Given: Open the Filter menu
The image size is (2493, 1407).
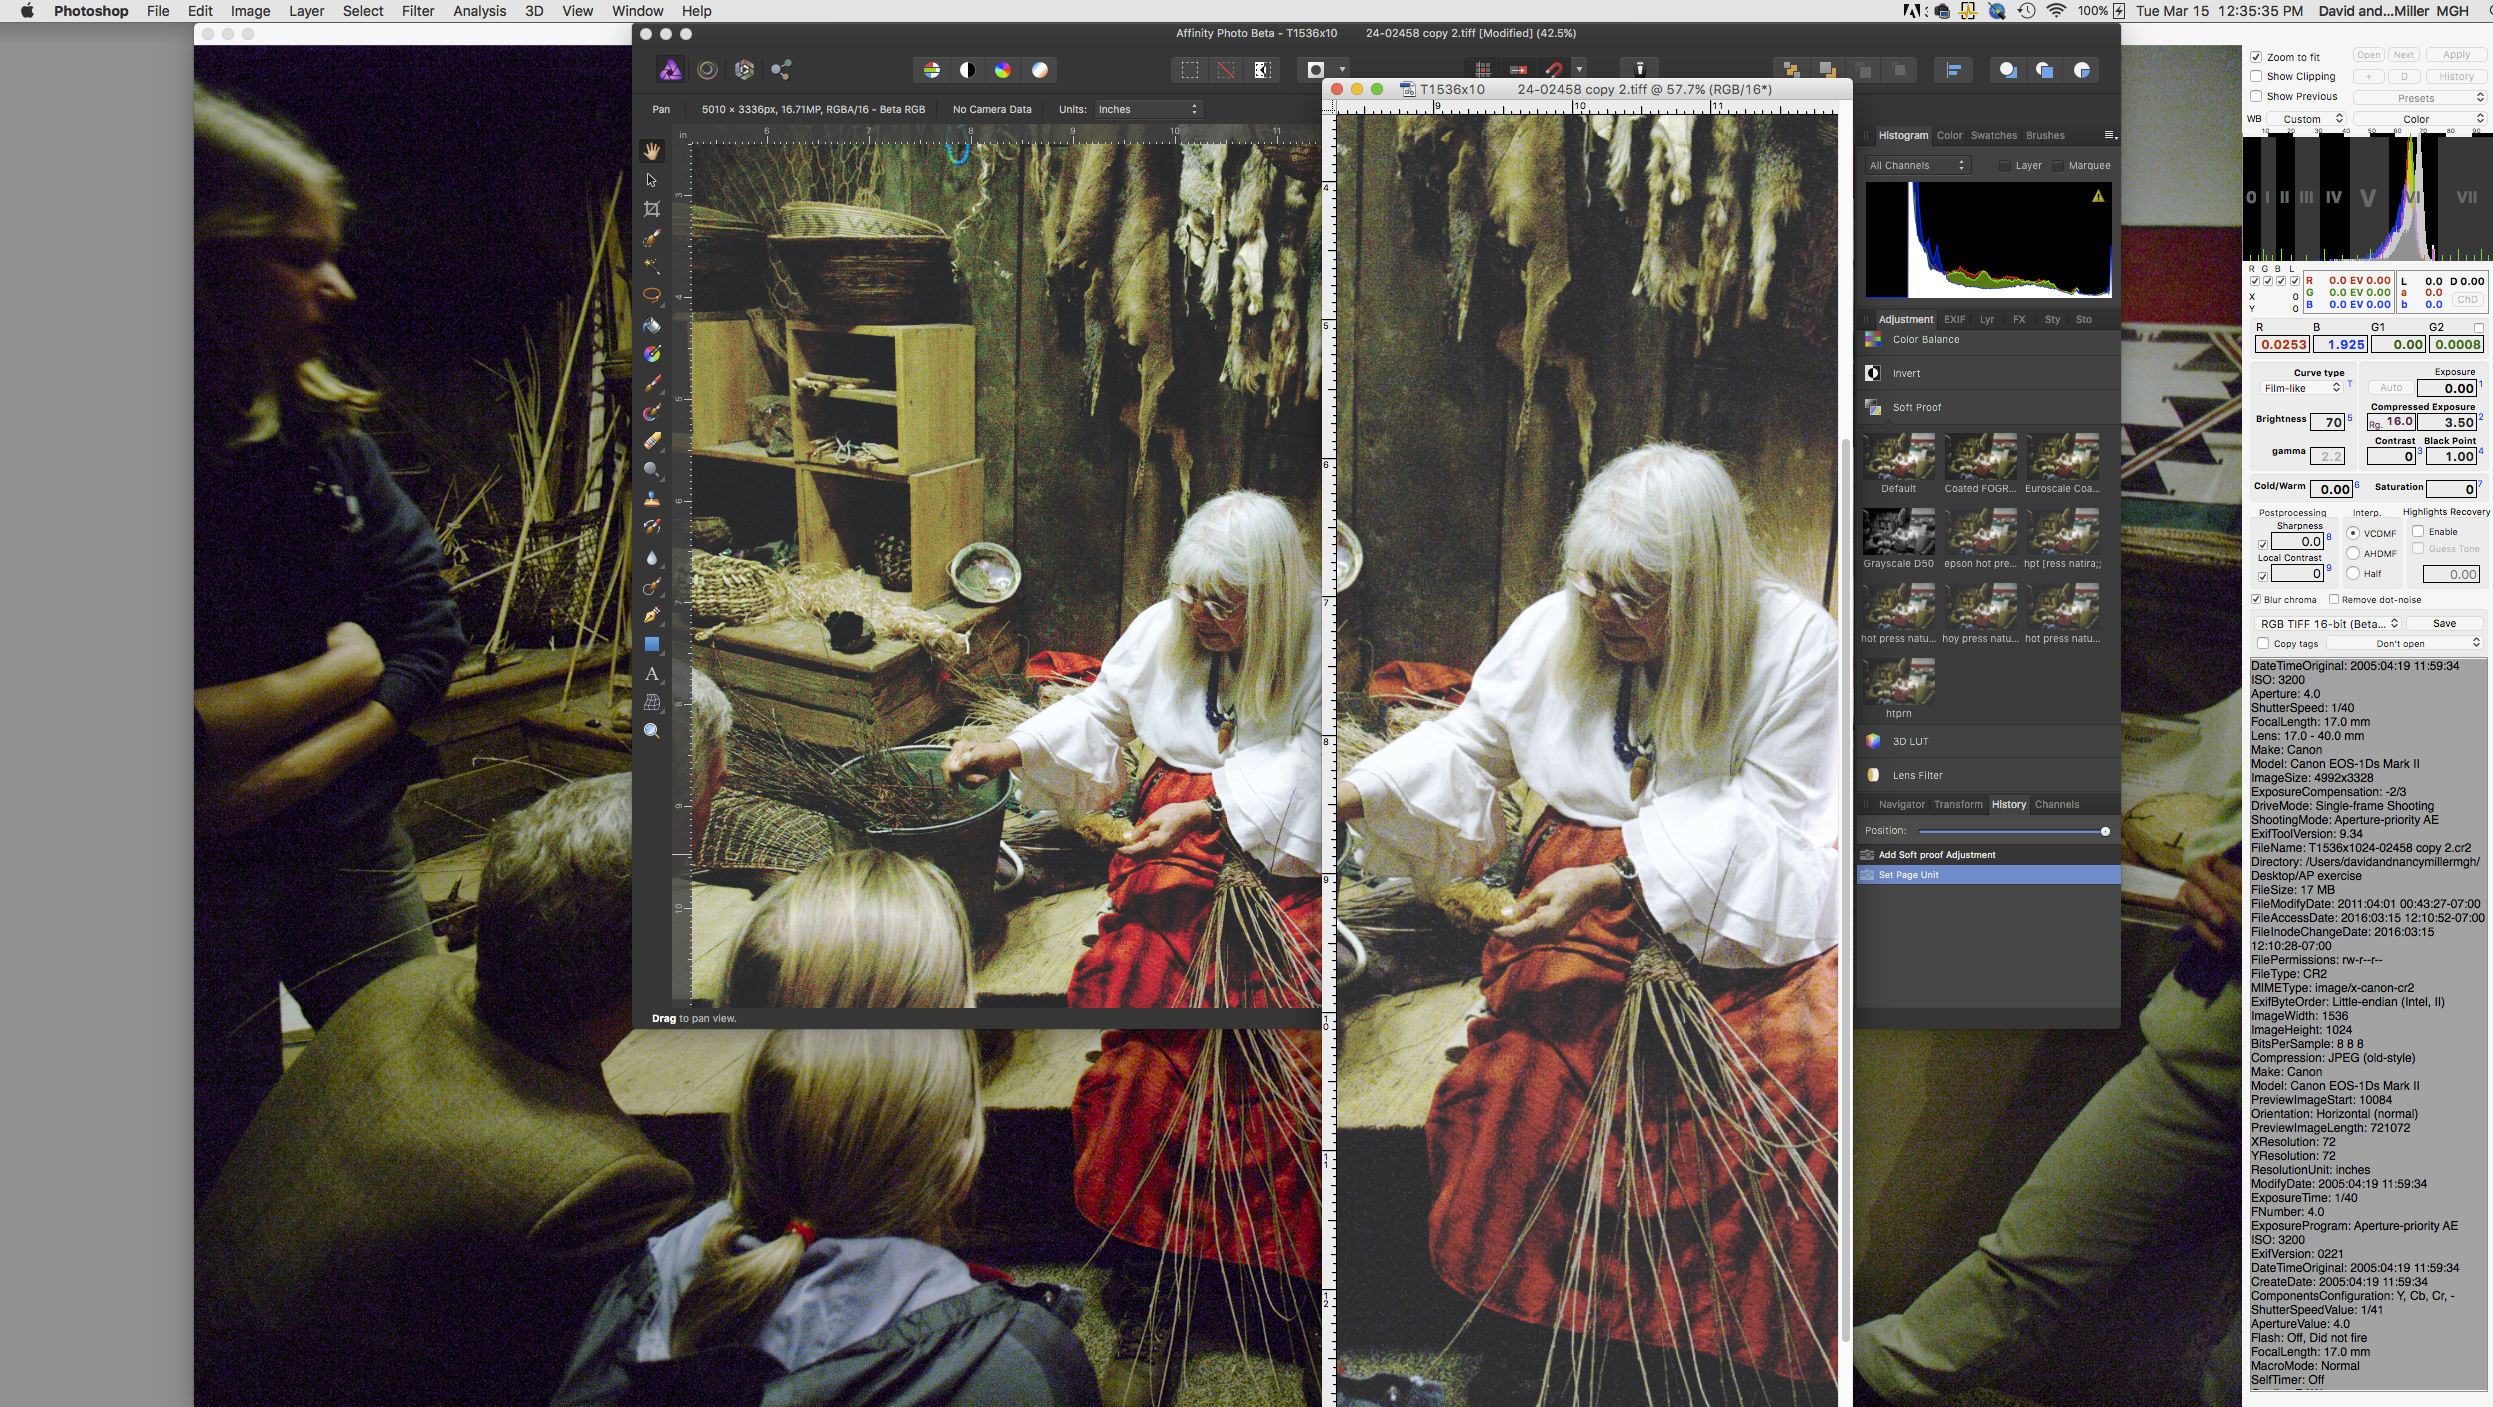Looking at the screenshot, I should [x=417, y=11].
